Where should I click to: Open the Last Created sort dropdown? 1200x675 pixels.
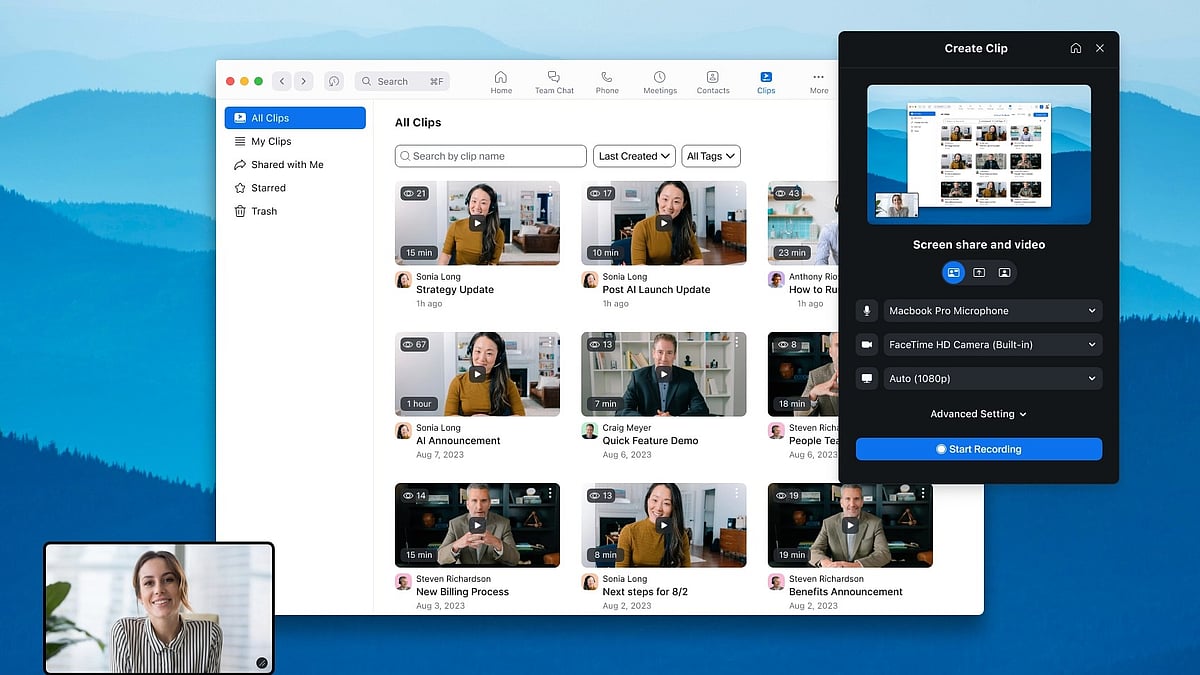click(635, 156)
